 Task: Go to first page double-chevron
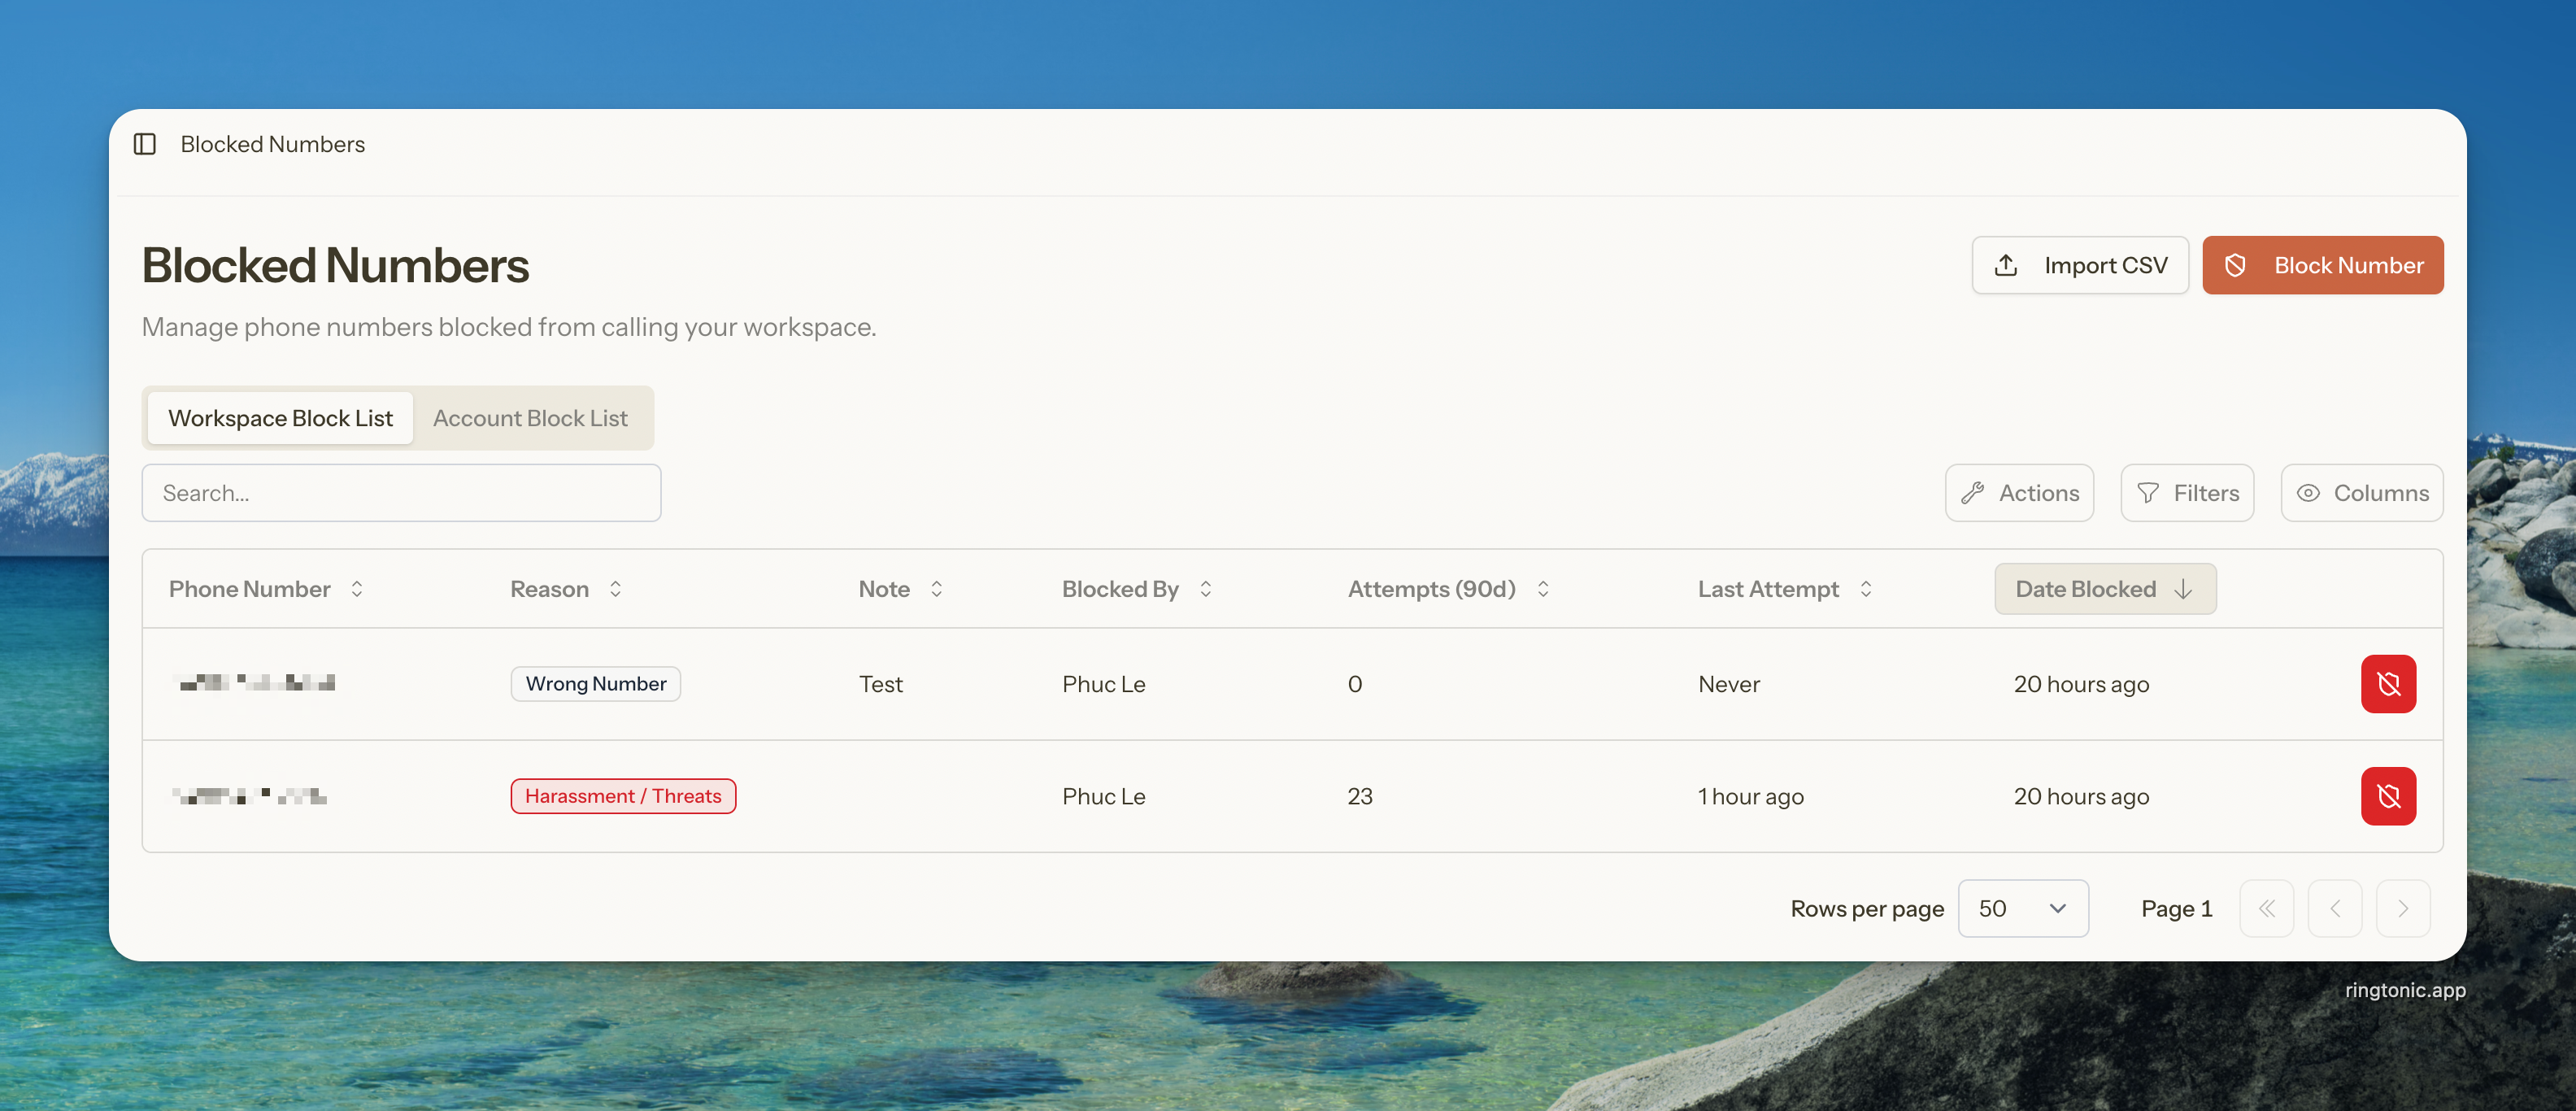click(x=2266, y=908)
